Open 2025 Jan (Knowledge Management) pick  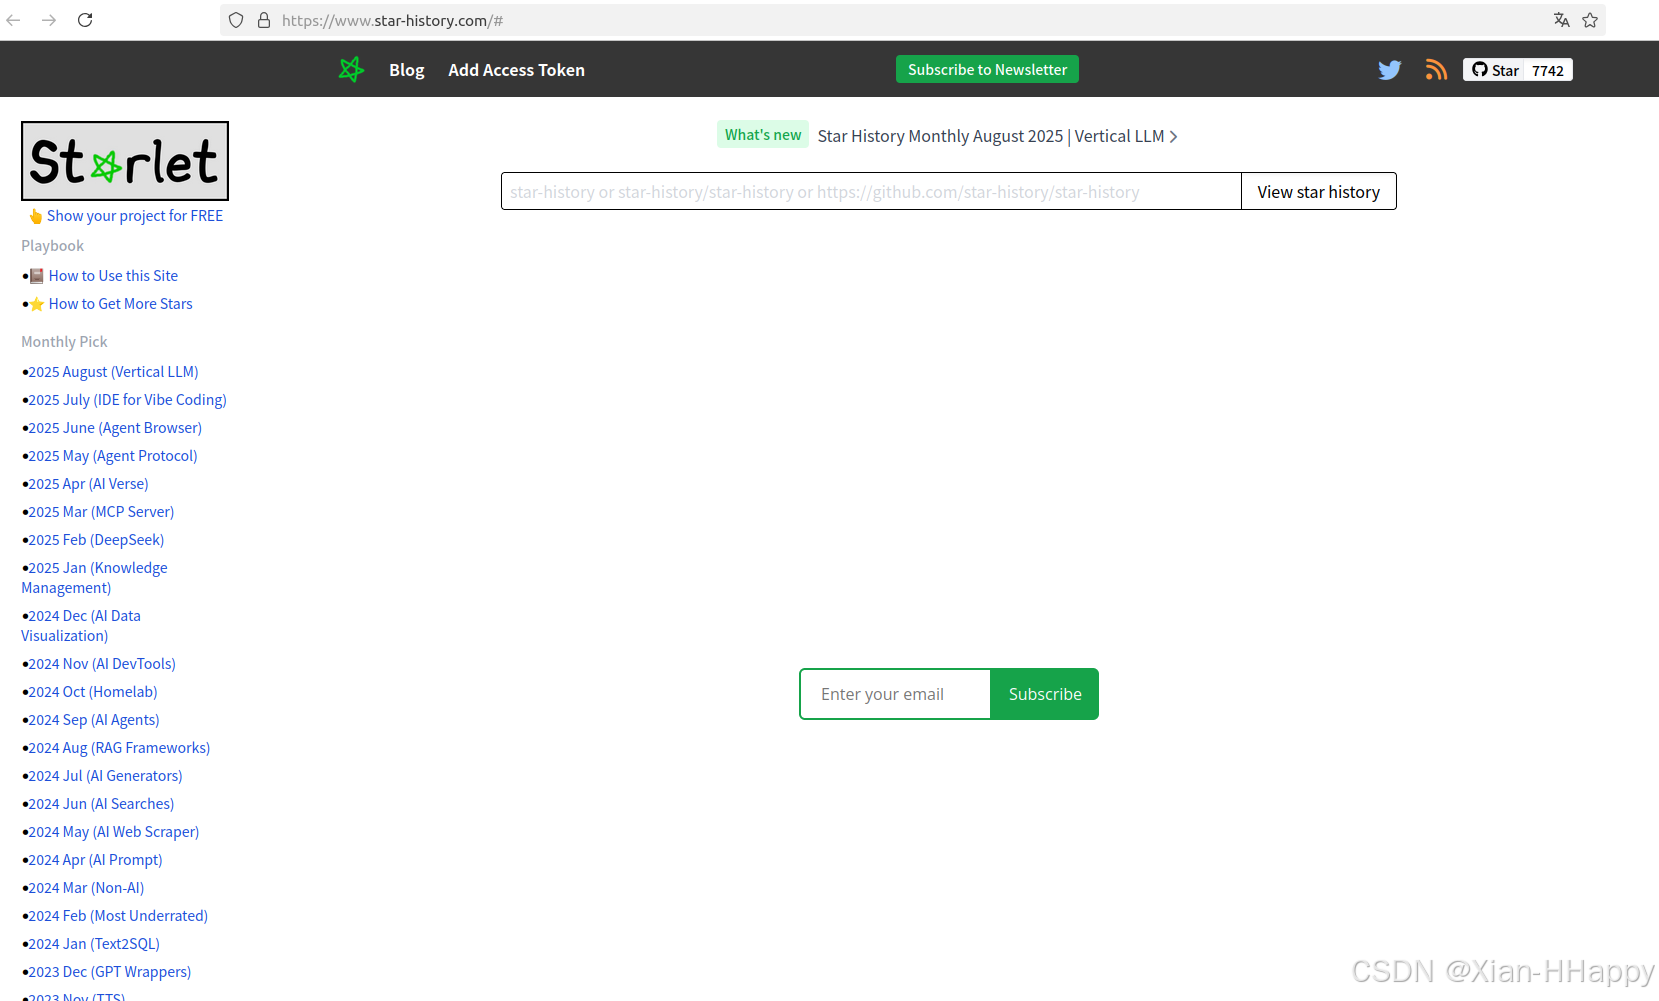coord(97,578)
